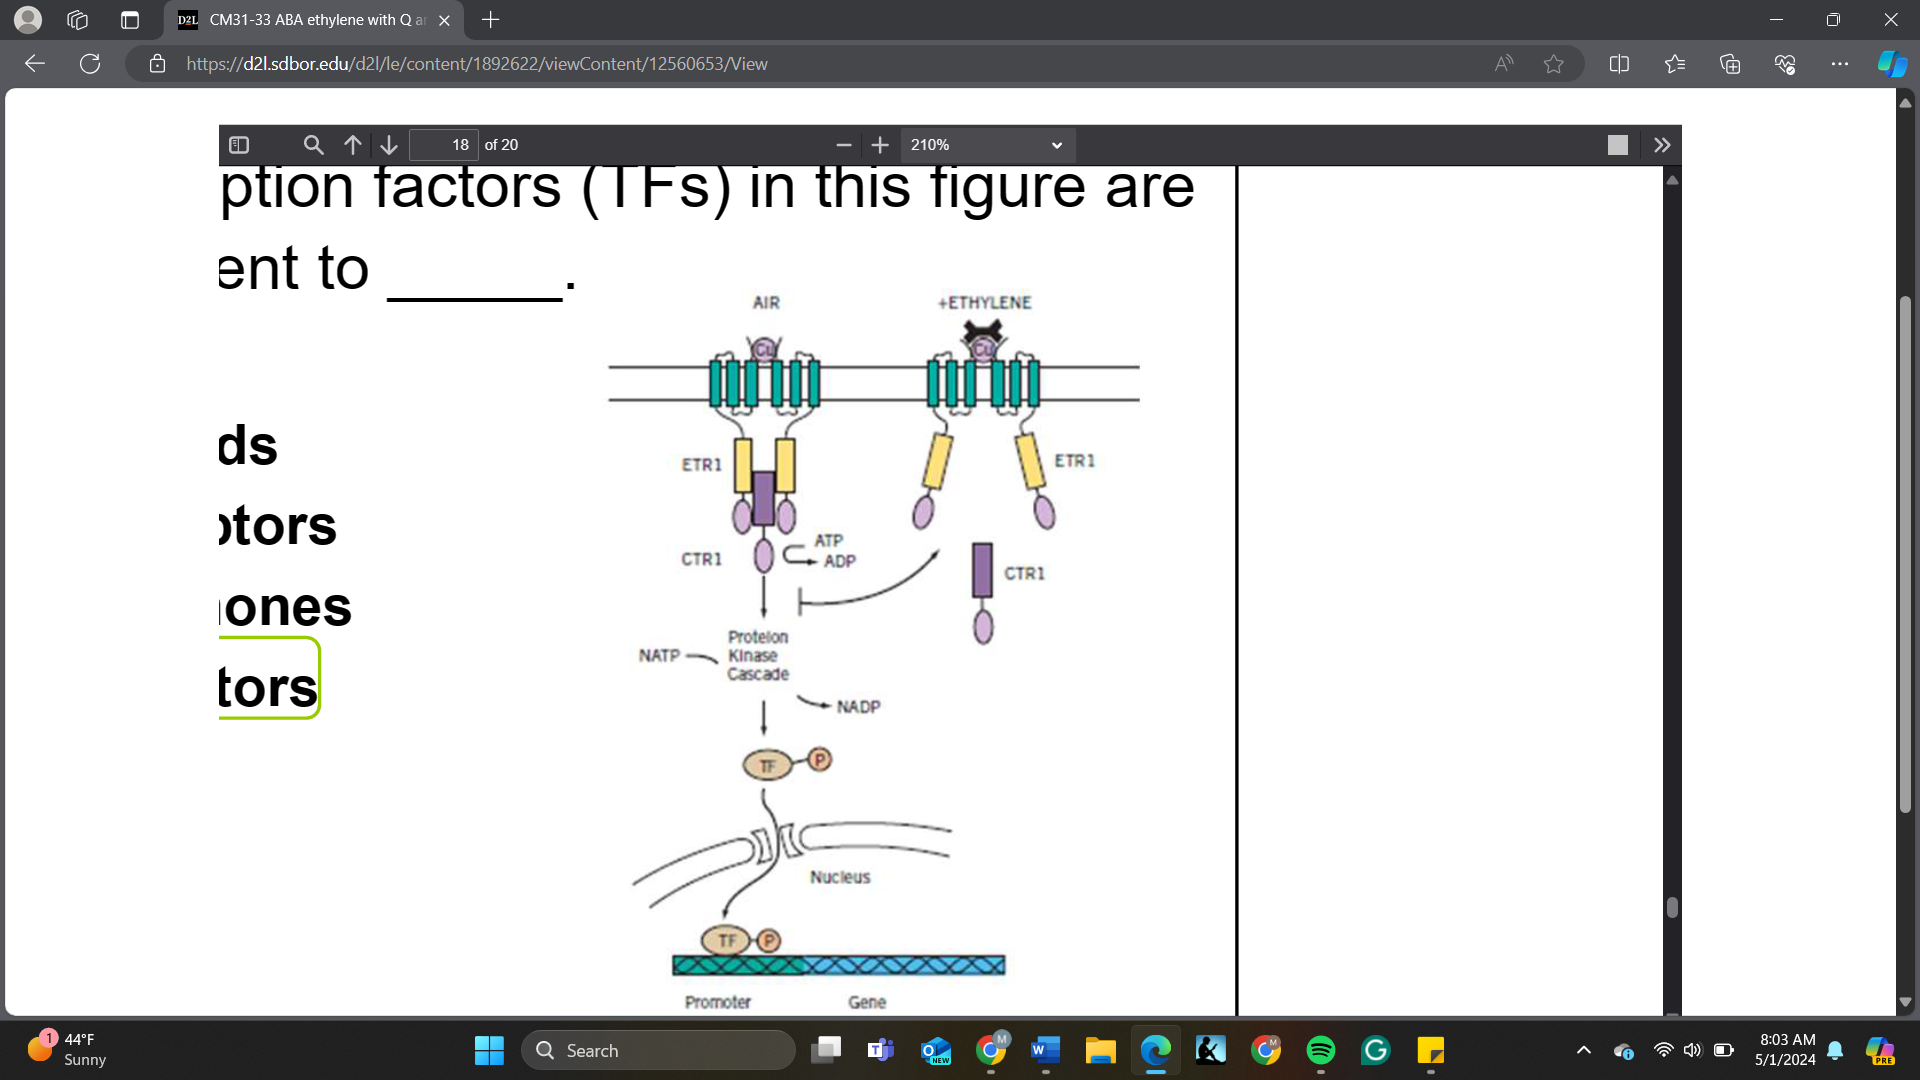Open Collections panel
The width and height of the screenshot is (1920, 1080).
[x=1730, y=63]
